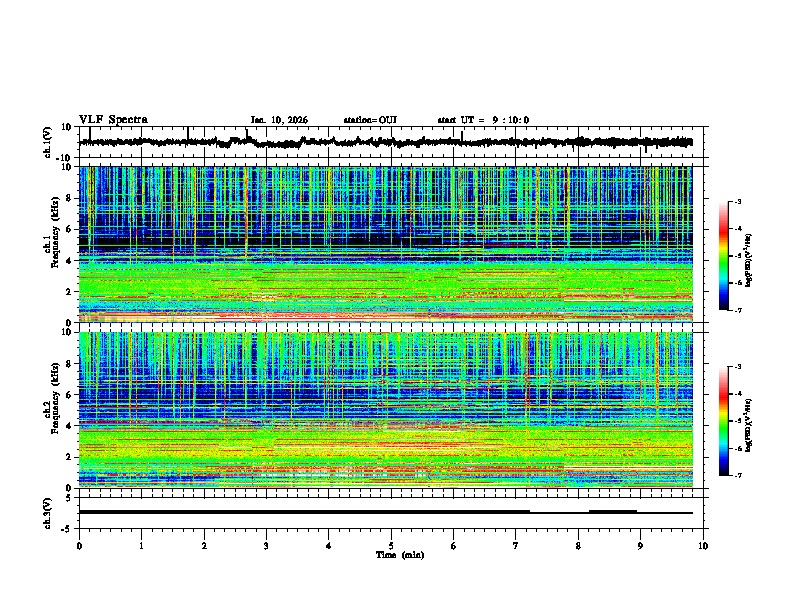Click the ch.1 waveform trace panel
Screen dimensions: 792x612
(393, 142)
